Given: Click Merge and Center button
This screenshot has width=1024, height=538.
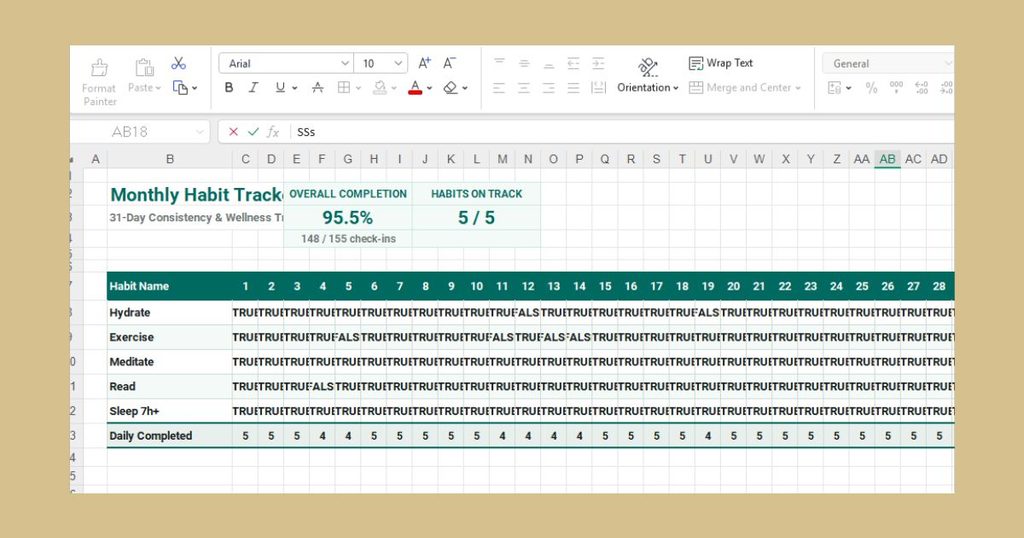Looking at the screenshot, I should 740,87.
